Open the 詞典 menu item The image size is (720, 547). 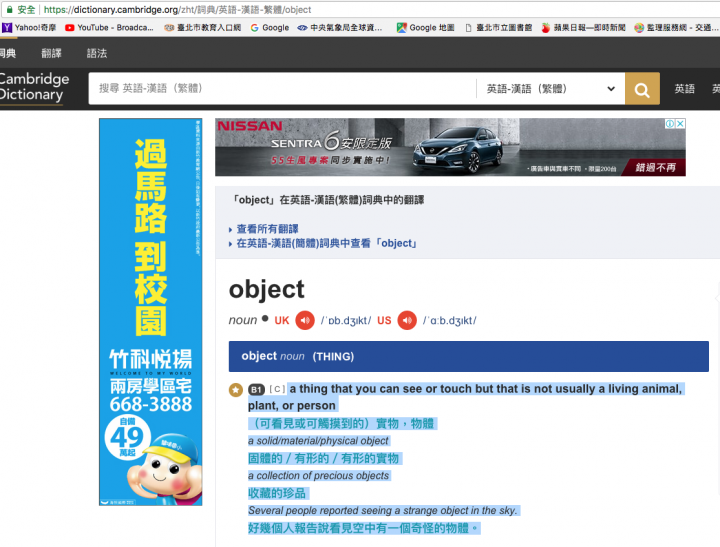[8, 53]
